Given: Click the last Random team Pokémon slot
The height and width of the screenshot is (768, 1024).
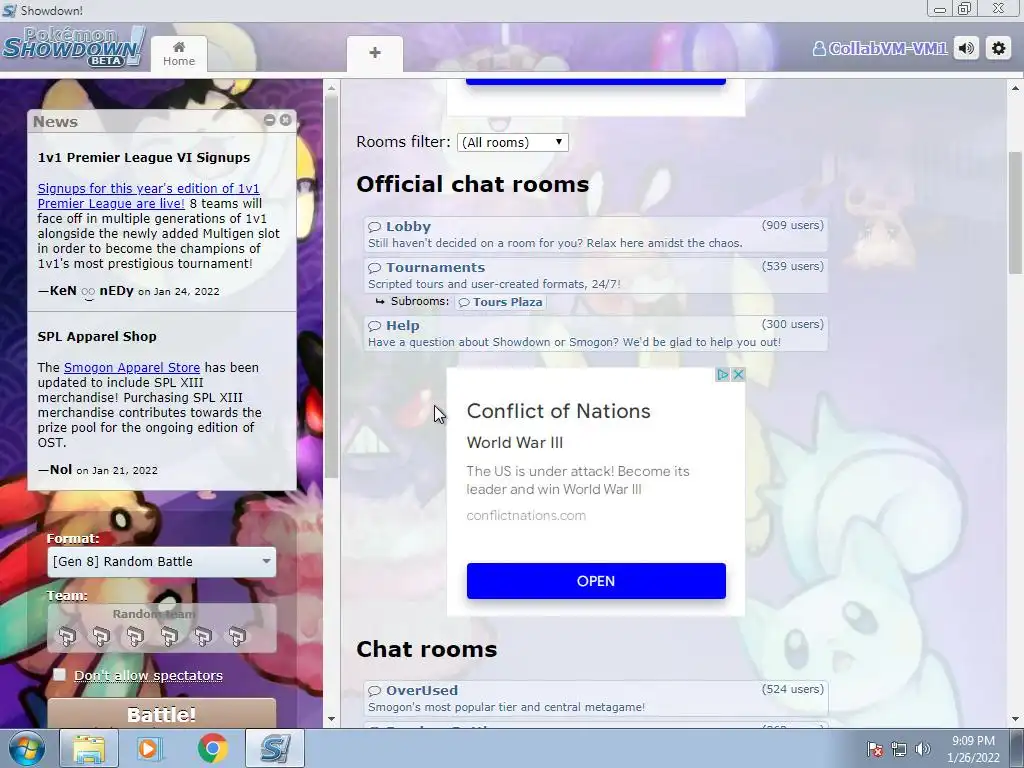Looking at the screenshot, I should 237,636.
